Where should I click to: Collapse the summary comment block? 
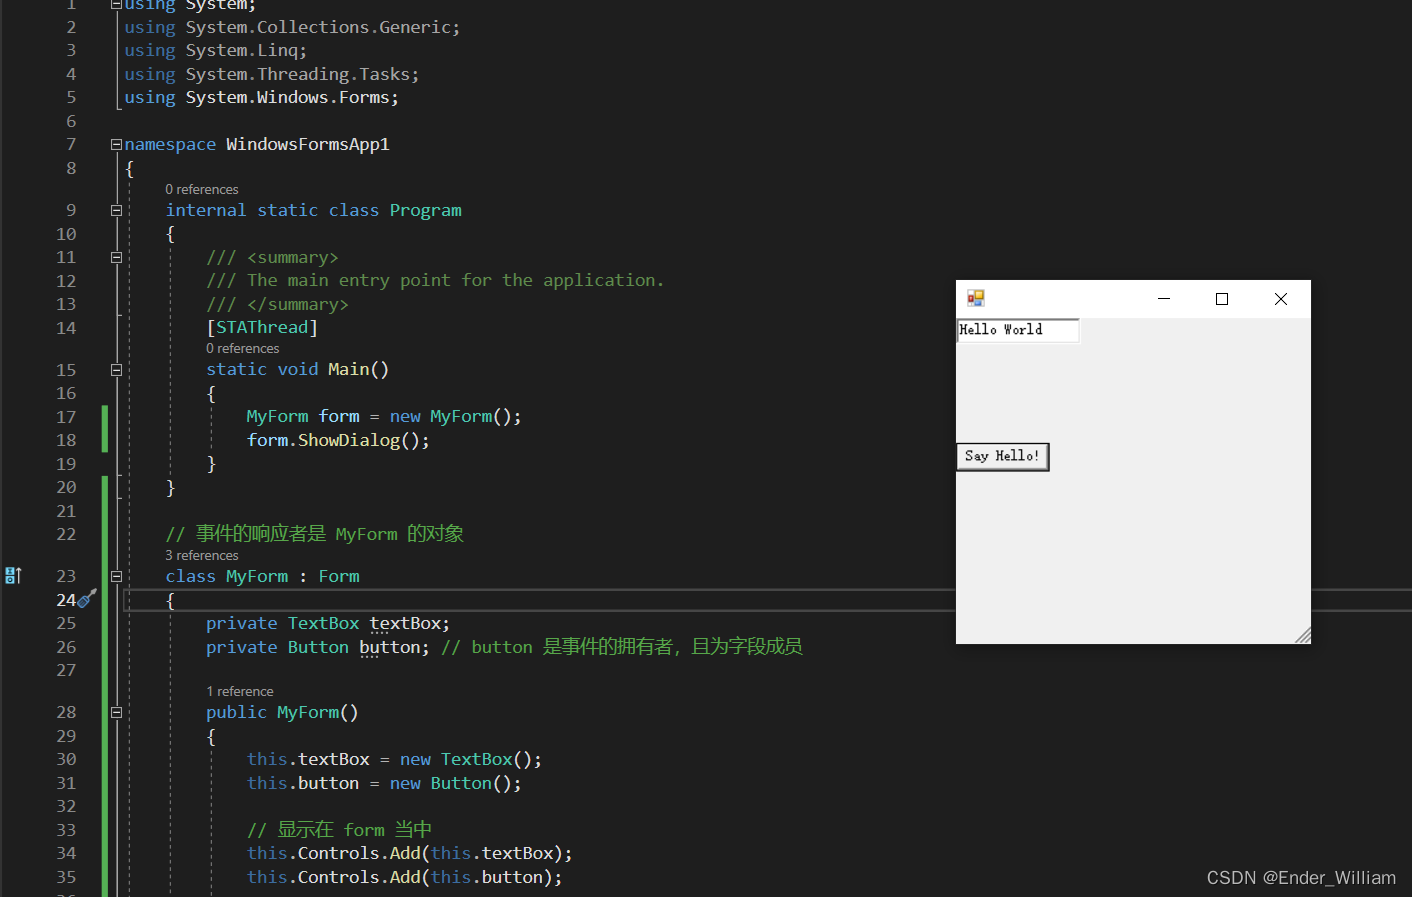[x=116, y=258]
